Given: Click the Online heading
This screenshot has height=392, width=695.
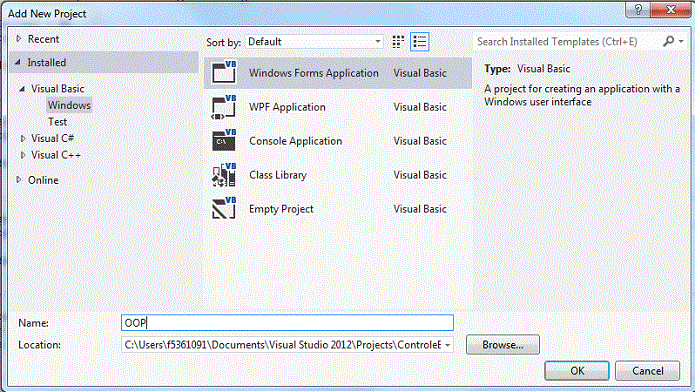Looking at the screenshot, I should [43, 180].
